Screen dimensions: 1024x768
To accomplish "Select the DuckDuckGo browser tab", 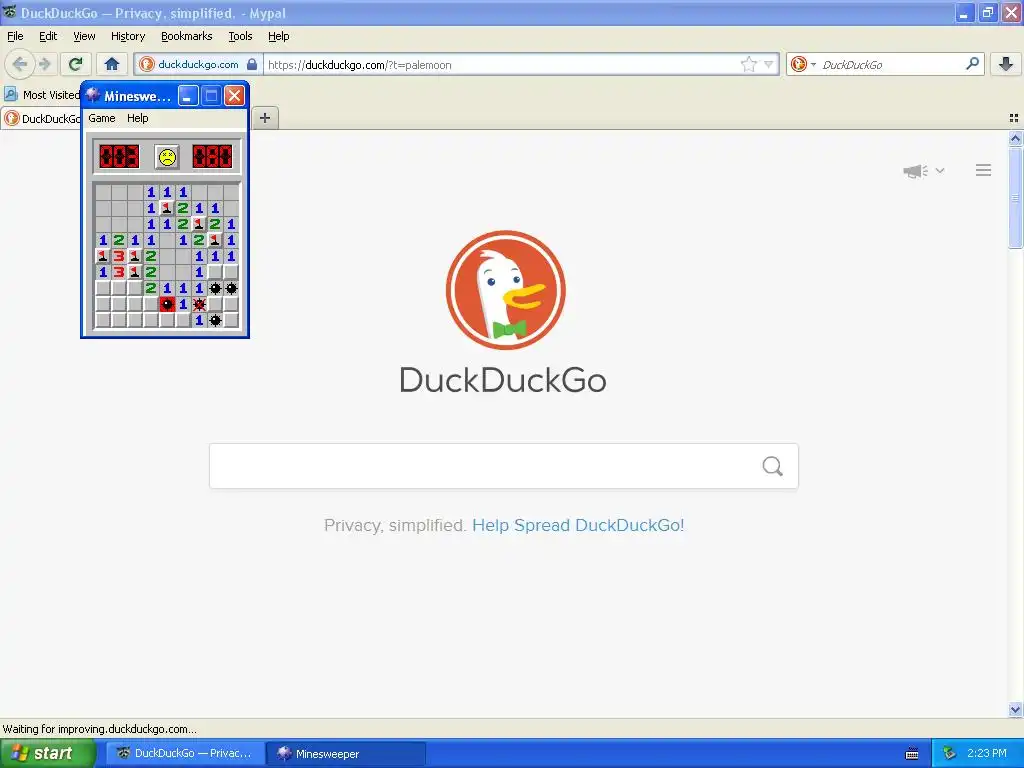I will pos(42,118).
